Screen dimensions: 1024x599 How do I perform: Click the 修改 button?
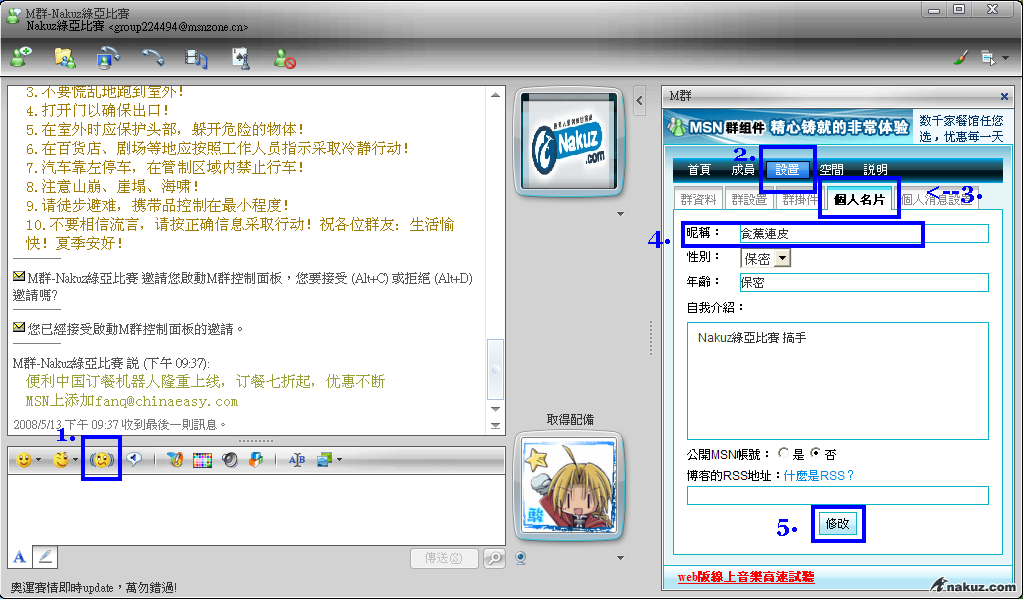pos(837,523)
